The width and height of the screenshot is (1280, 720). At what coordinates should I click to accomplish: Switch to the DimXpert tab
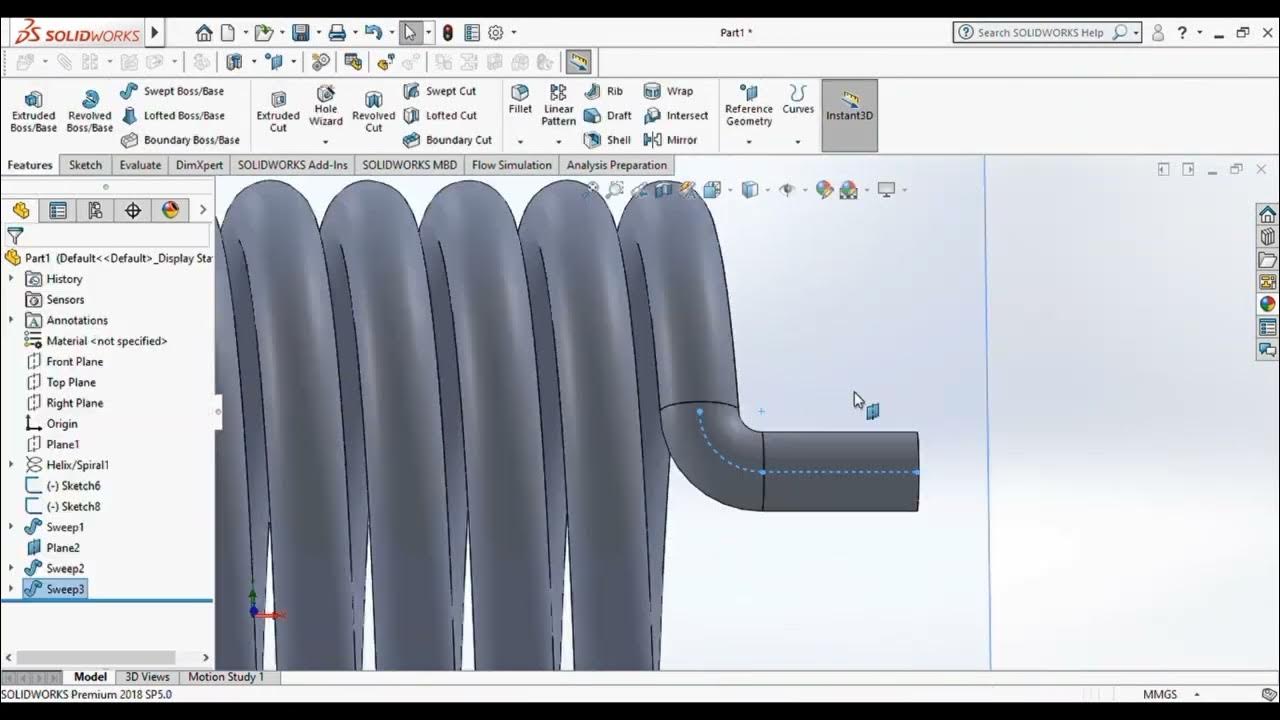(x=199, y=165)
